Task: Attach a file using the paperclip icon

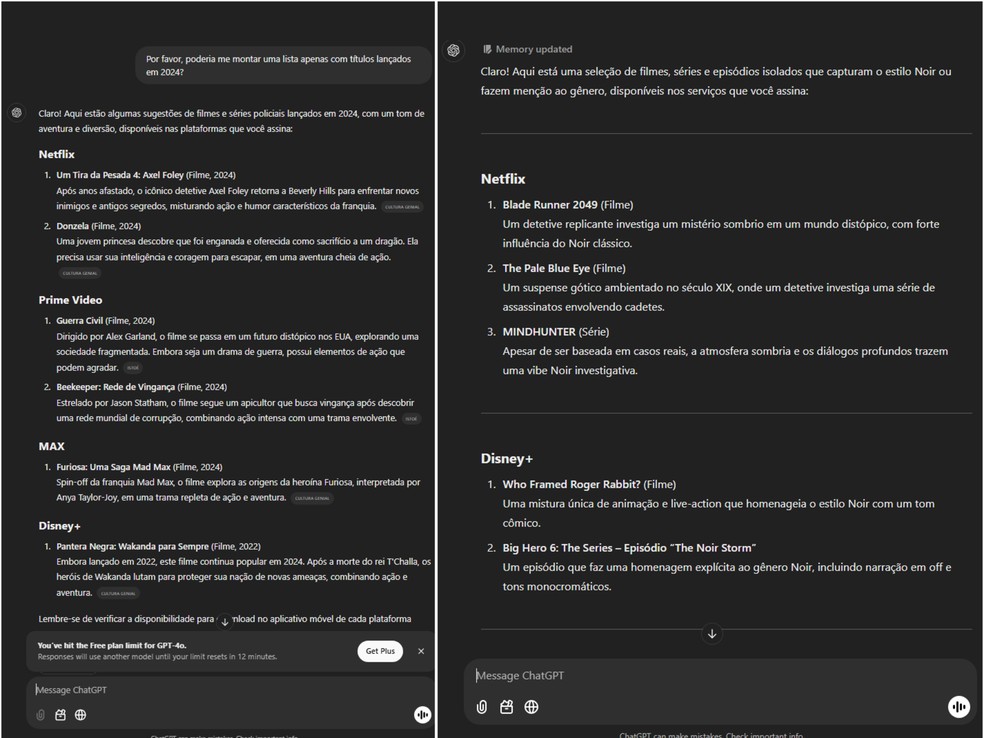Action: coord(41,715)
